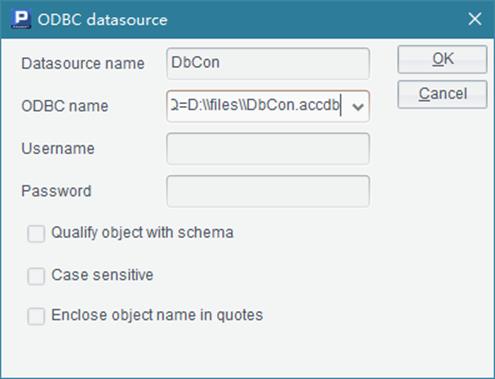Confirm settings with the OK button

(442, 59)
